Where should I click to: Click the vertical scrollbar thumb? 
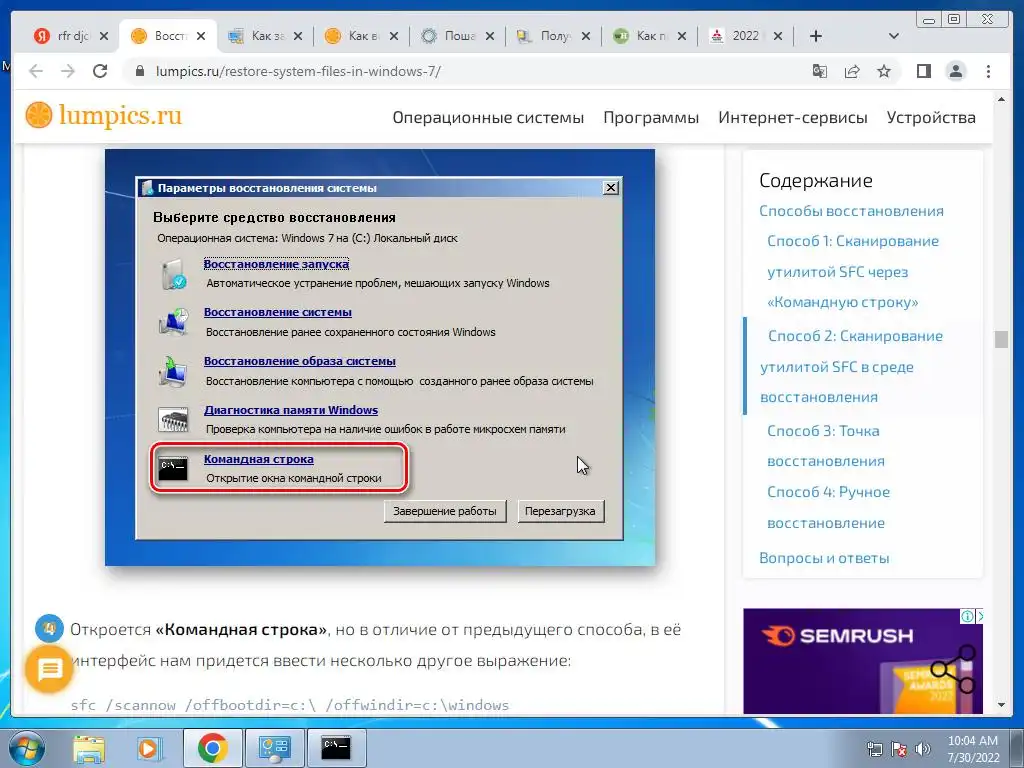(1001, 339)
